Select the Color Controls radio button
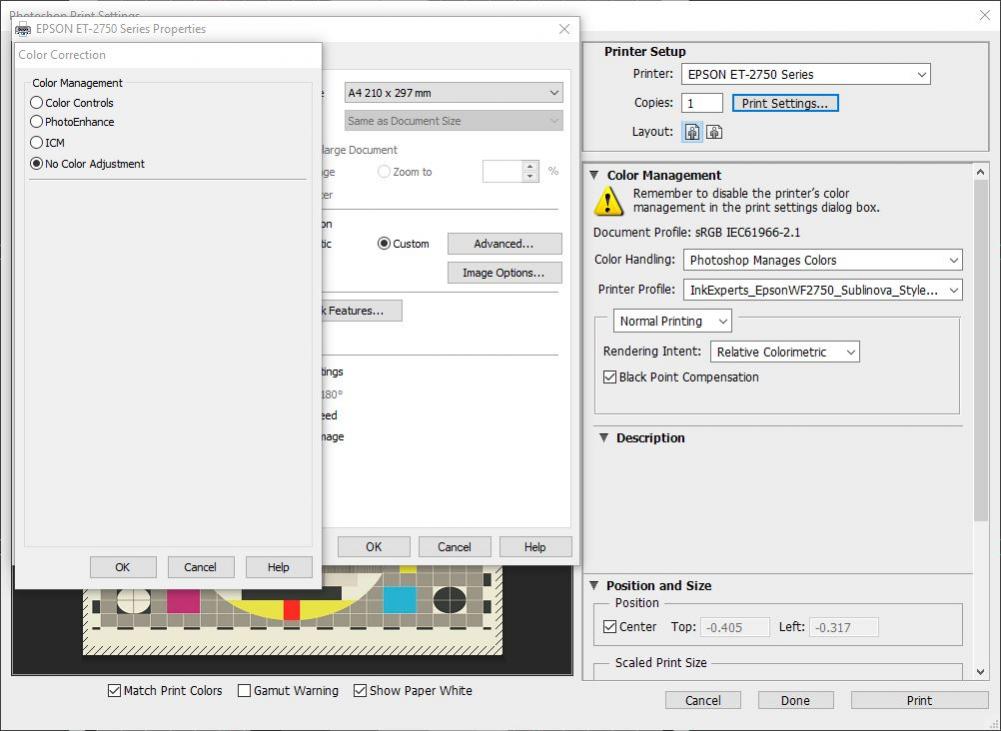Screen dimensions: 1001x731 tap(36, 103)
